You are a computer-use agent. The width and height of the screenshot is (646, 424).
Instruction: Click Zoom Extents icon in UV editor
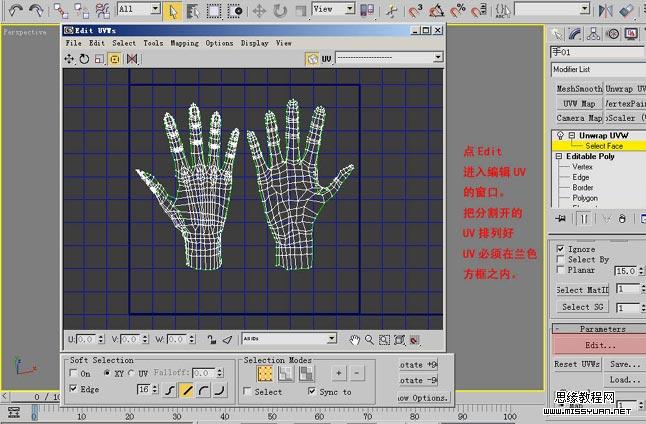[399, 340]
